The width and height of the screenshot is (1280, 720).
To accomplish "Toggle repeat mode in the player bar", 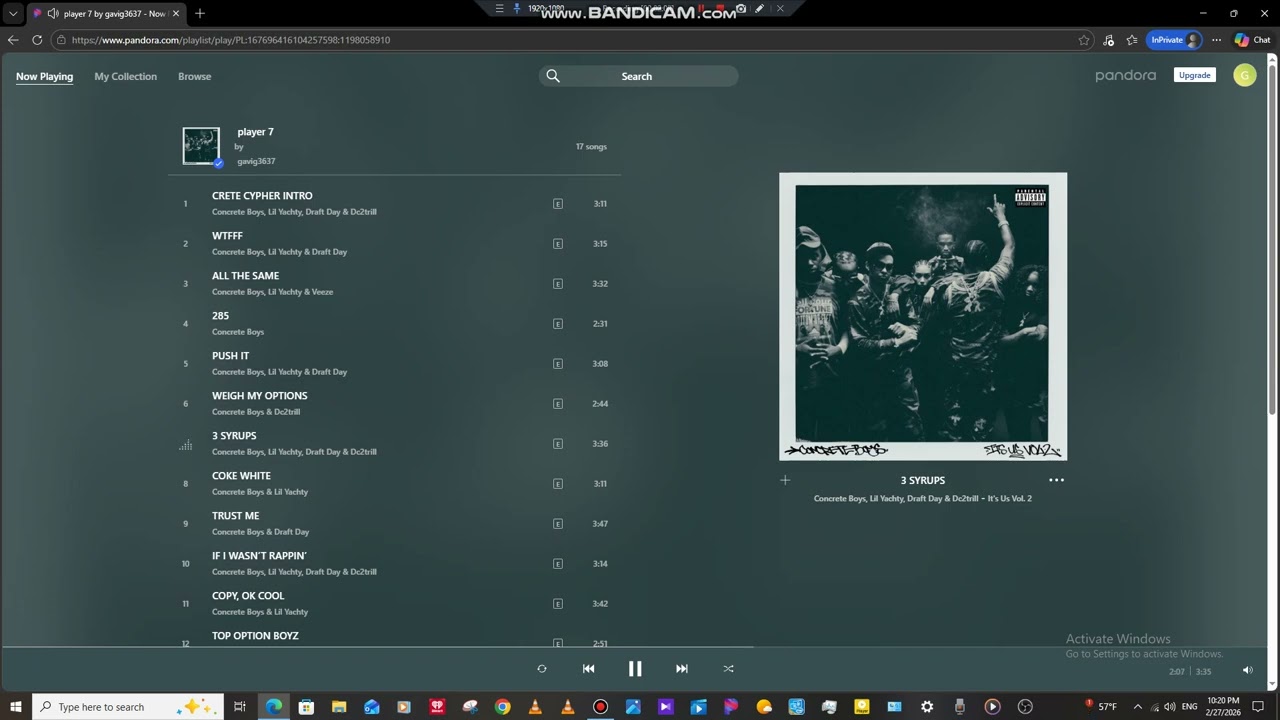I will [542, 669].
